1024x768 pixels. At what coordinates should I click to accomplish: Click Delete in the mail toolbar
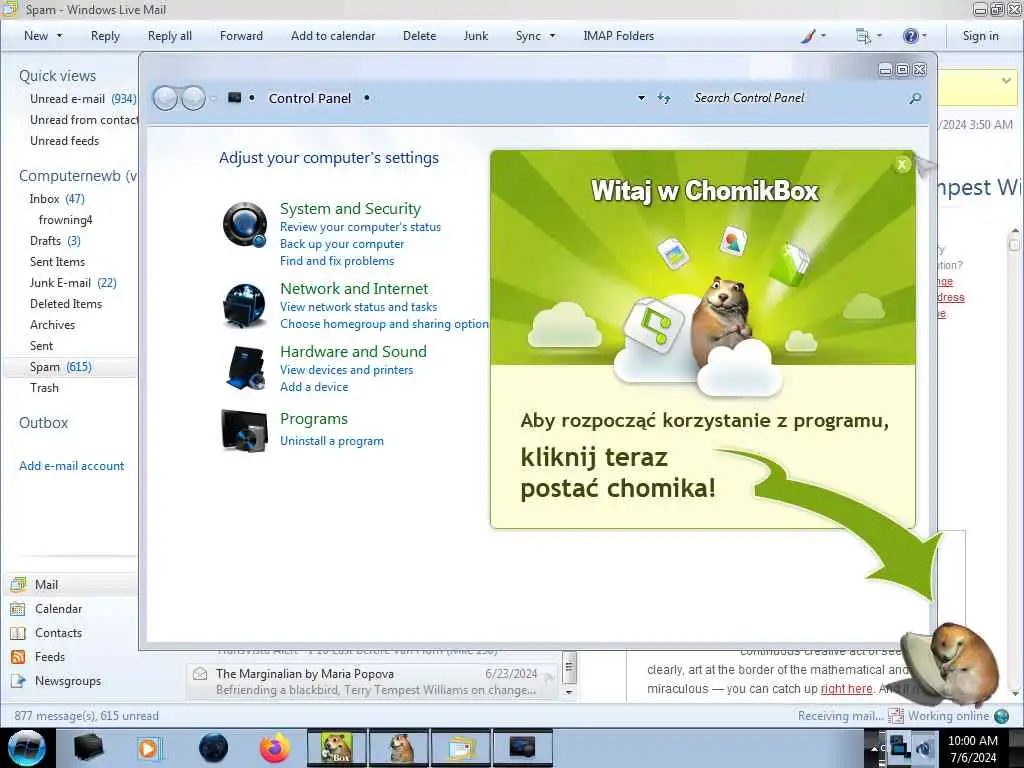[x=419, y=36]
